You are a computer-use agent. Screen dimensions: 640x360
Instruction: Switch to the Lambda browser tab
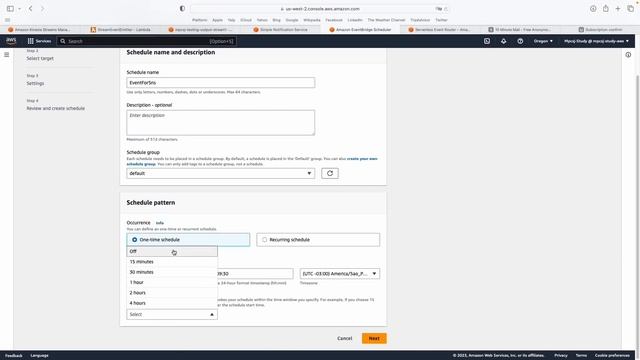point(120,29)
